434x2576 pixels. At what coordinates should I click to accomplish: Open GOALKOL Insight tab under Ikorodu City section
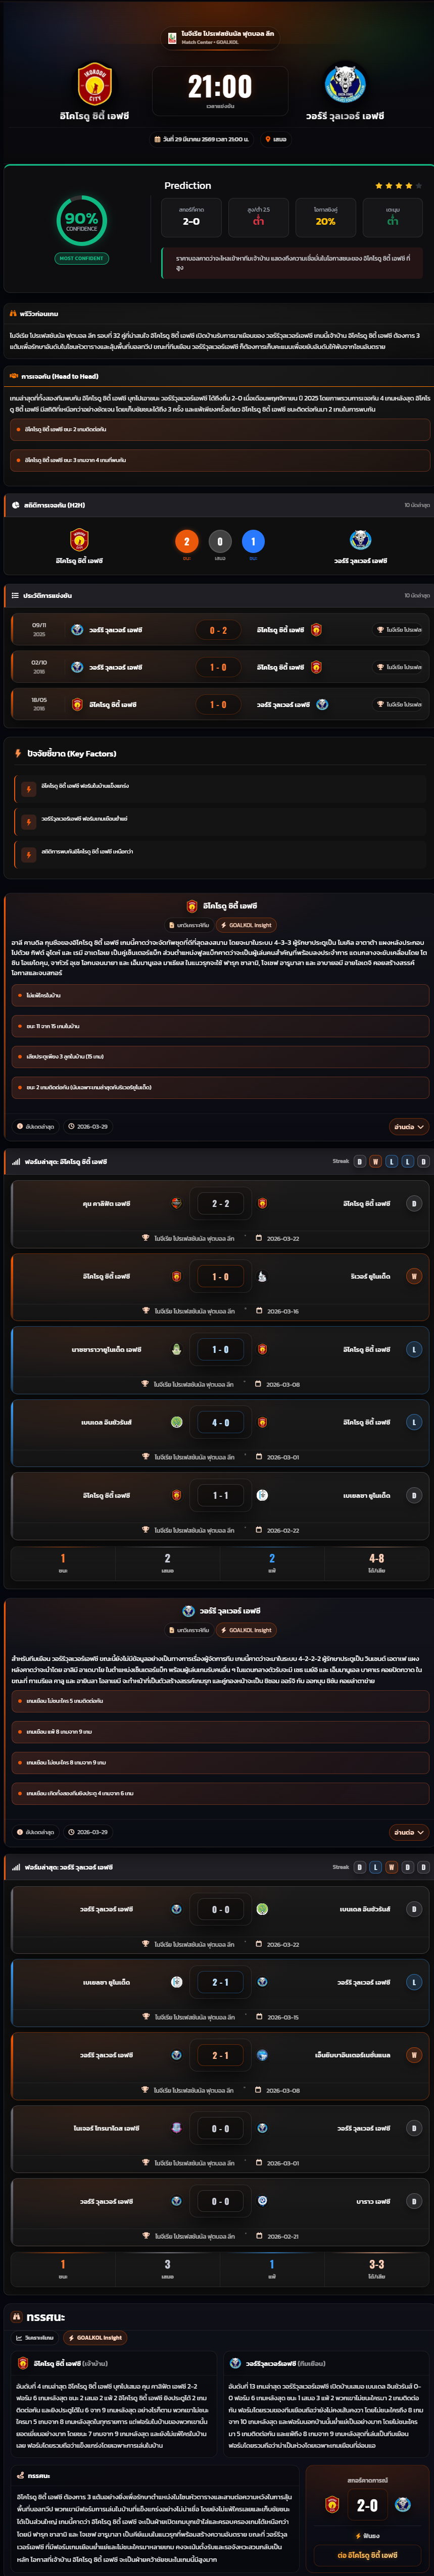[x=246, y=925]
